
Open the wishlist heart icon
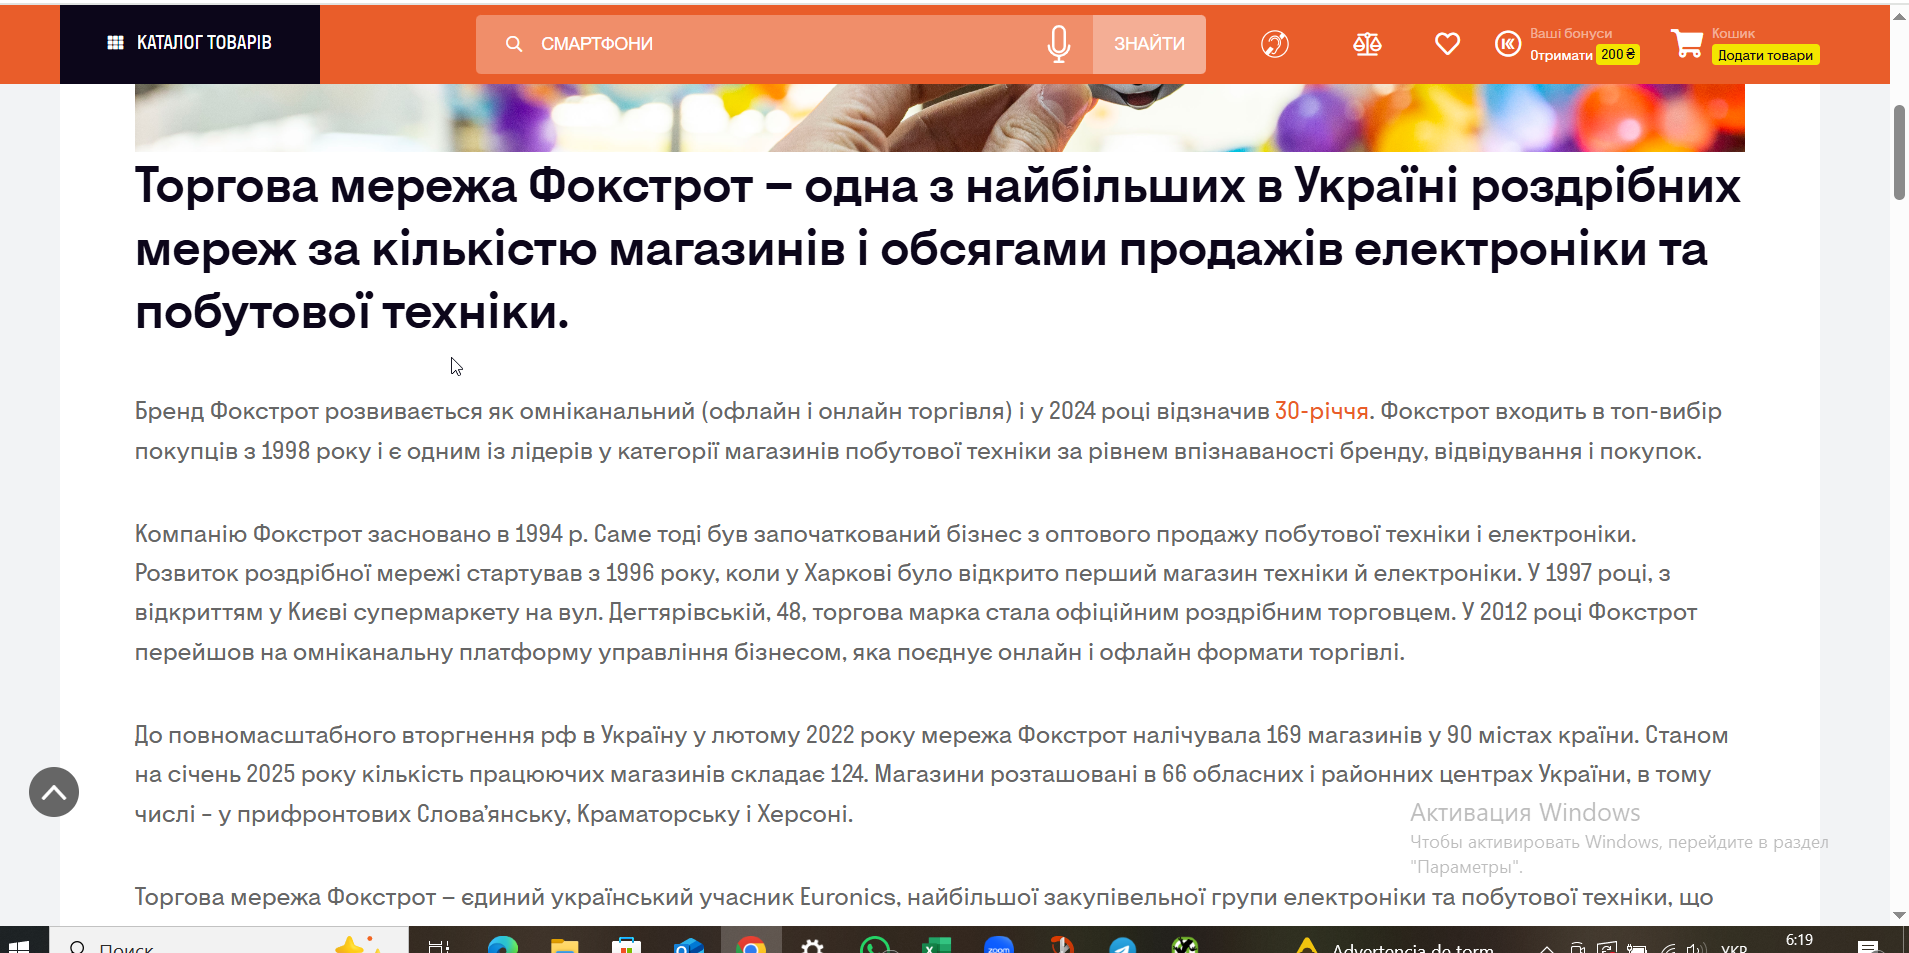tap(1447, 44)
